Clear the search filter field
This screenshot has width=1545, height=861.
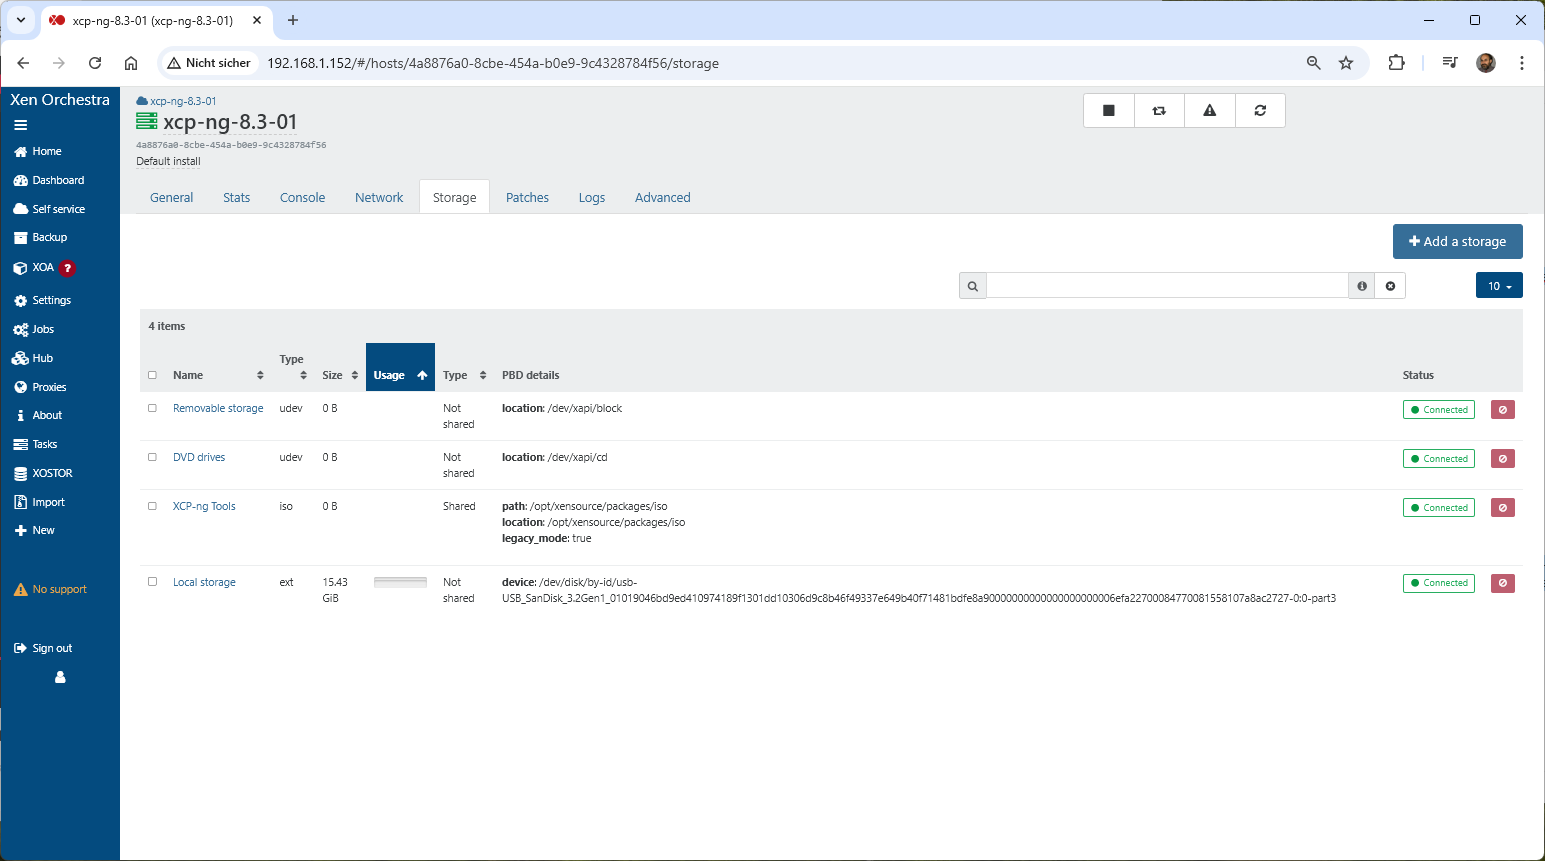[x=1390, y=286]
